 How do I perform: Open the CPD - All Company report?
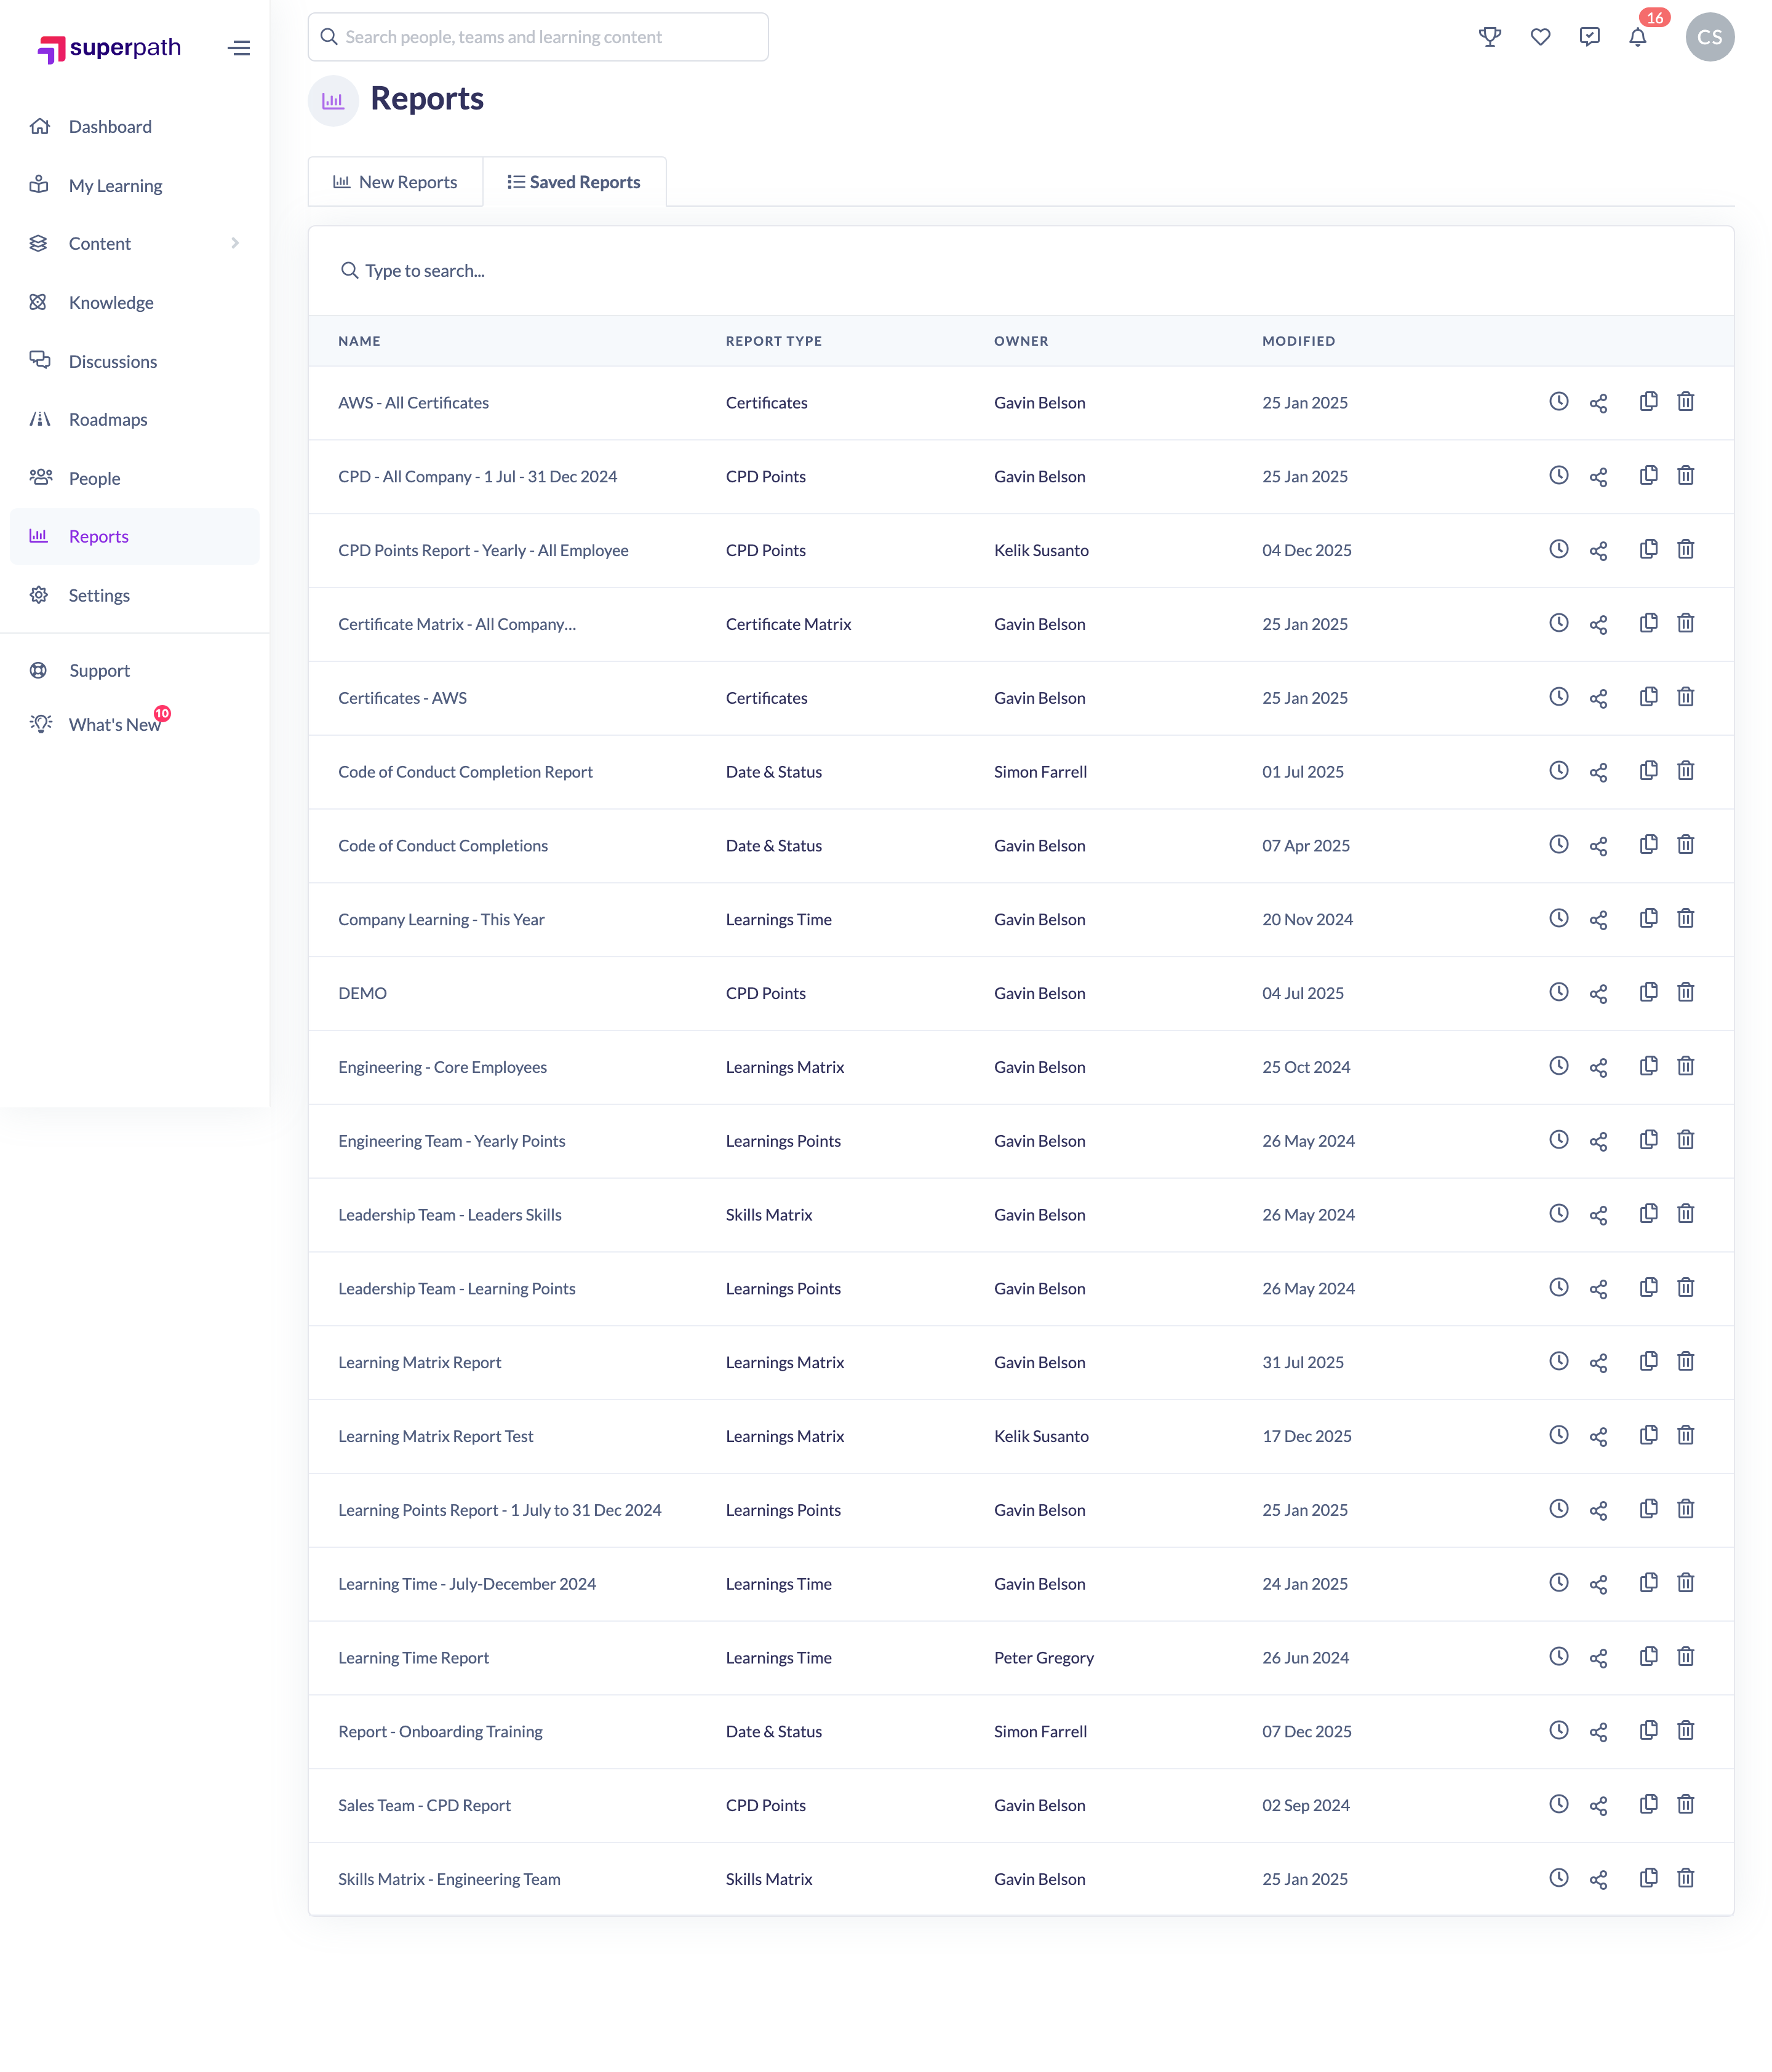(477, 477)
